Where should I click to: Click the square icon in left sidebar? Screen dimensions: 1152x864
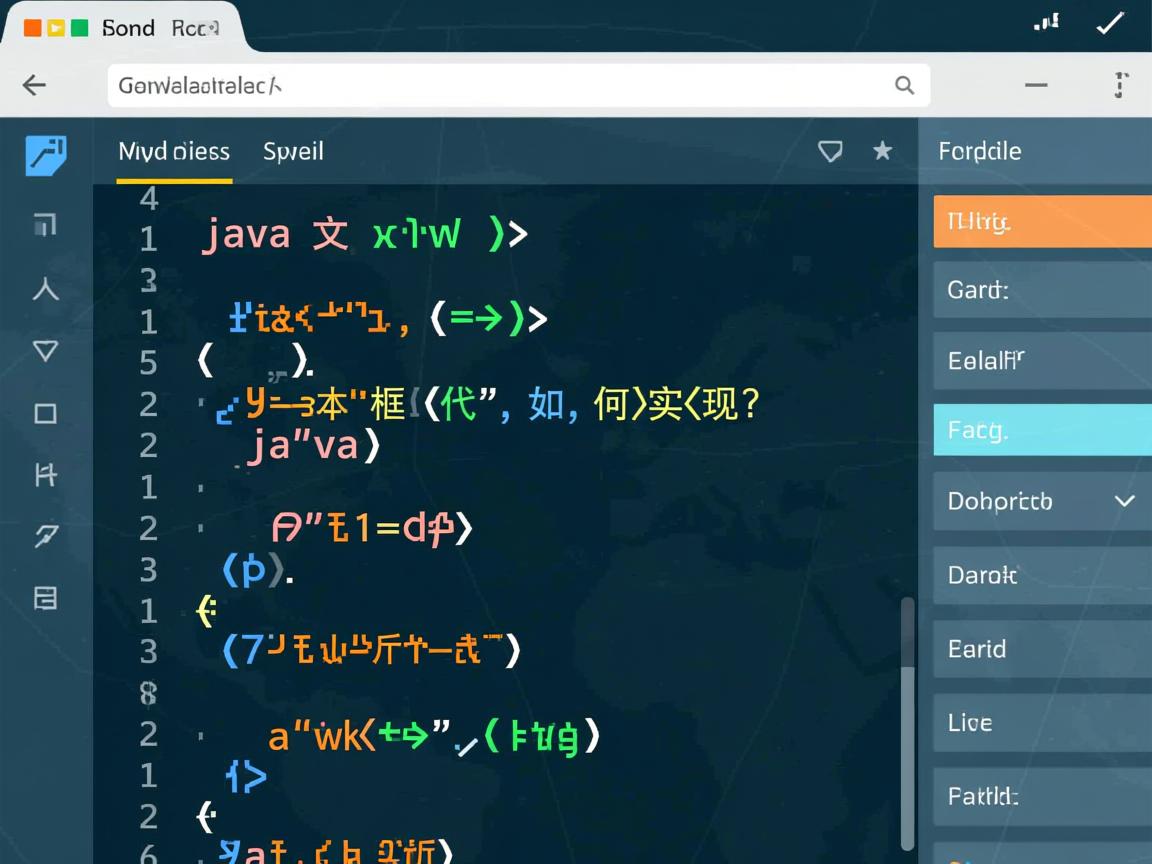(x=45, y=413)
